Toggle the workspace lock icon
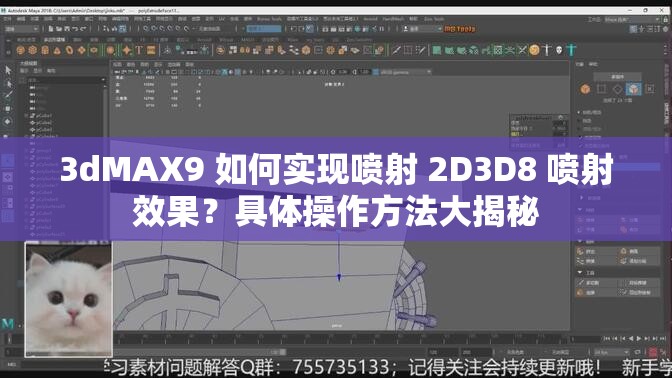 [x=666, y=19]
